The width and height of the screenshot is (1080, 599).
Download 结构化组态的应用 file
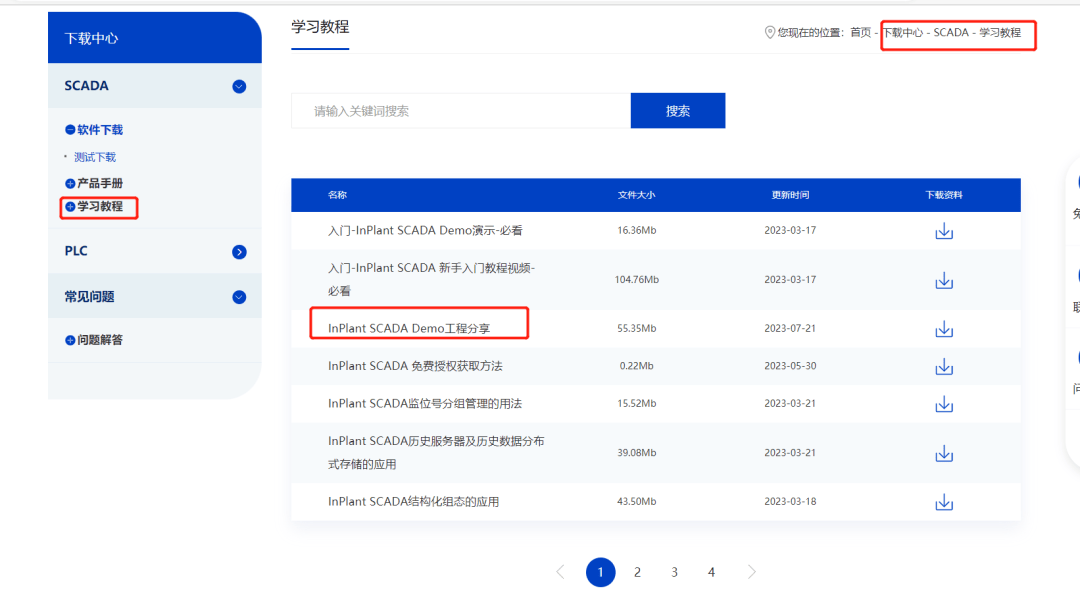[944, 502]
